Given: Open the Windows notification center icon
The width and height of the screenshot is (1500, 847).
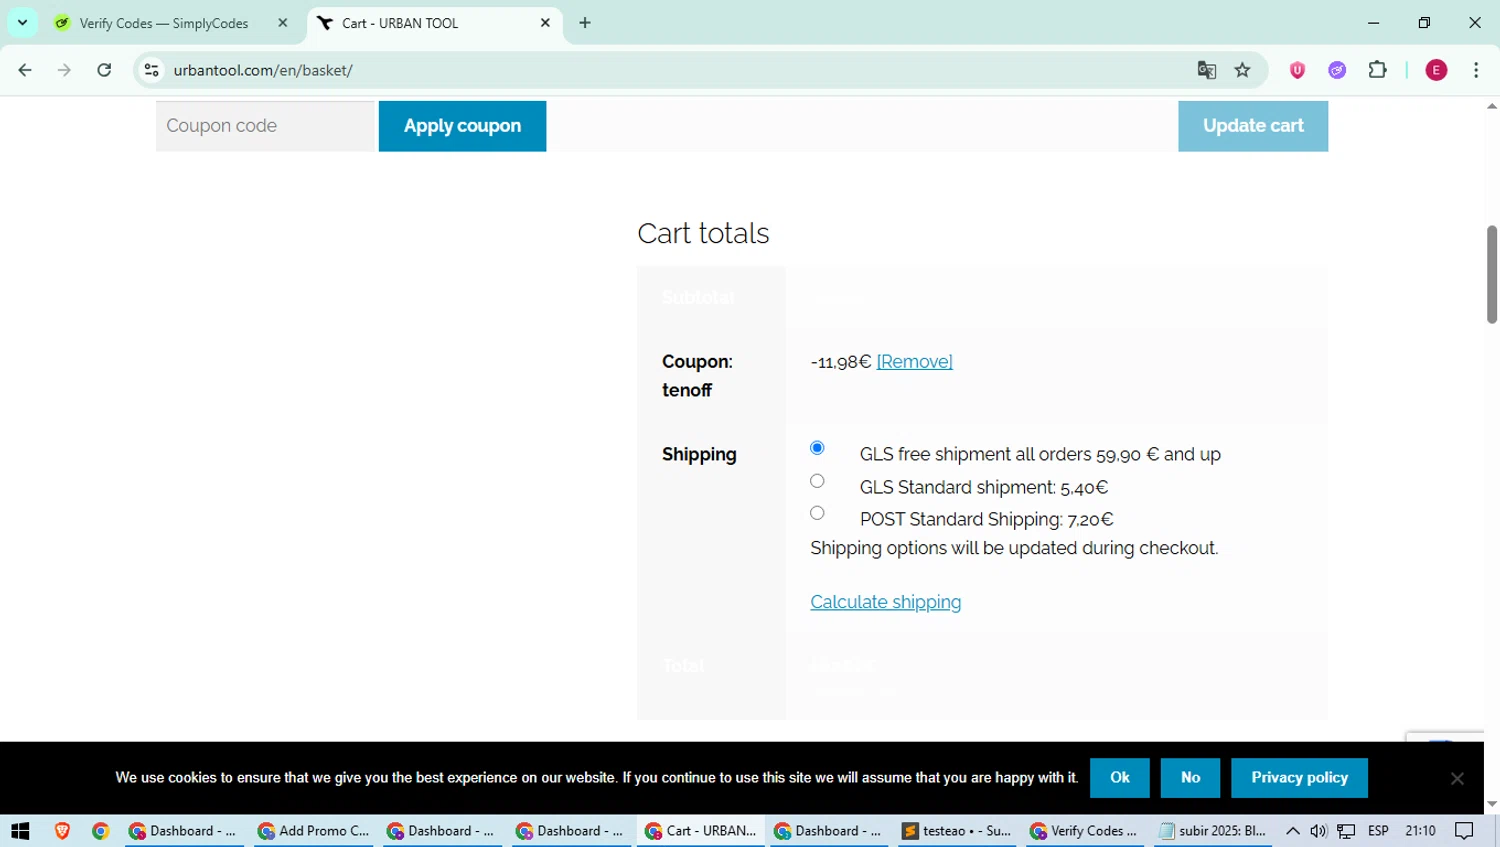Looking at the screenshot, I should [x=1465, y=831].
